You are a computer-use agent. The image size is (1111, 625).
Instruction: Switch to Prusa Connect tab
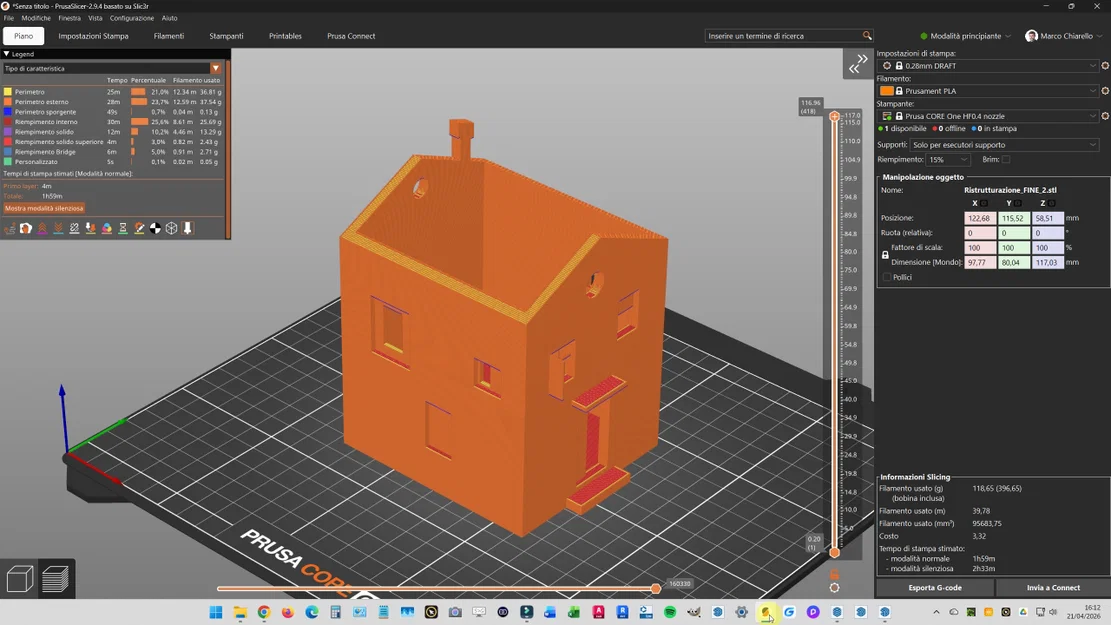(x=351, y=35)
